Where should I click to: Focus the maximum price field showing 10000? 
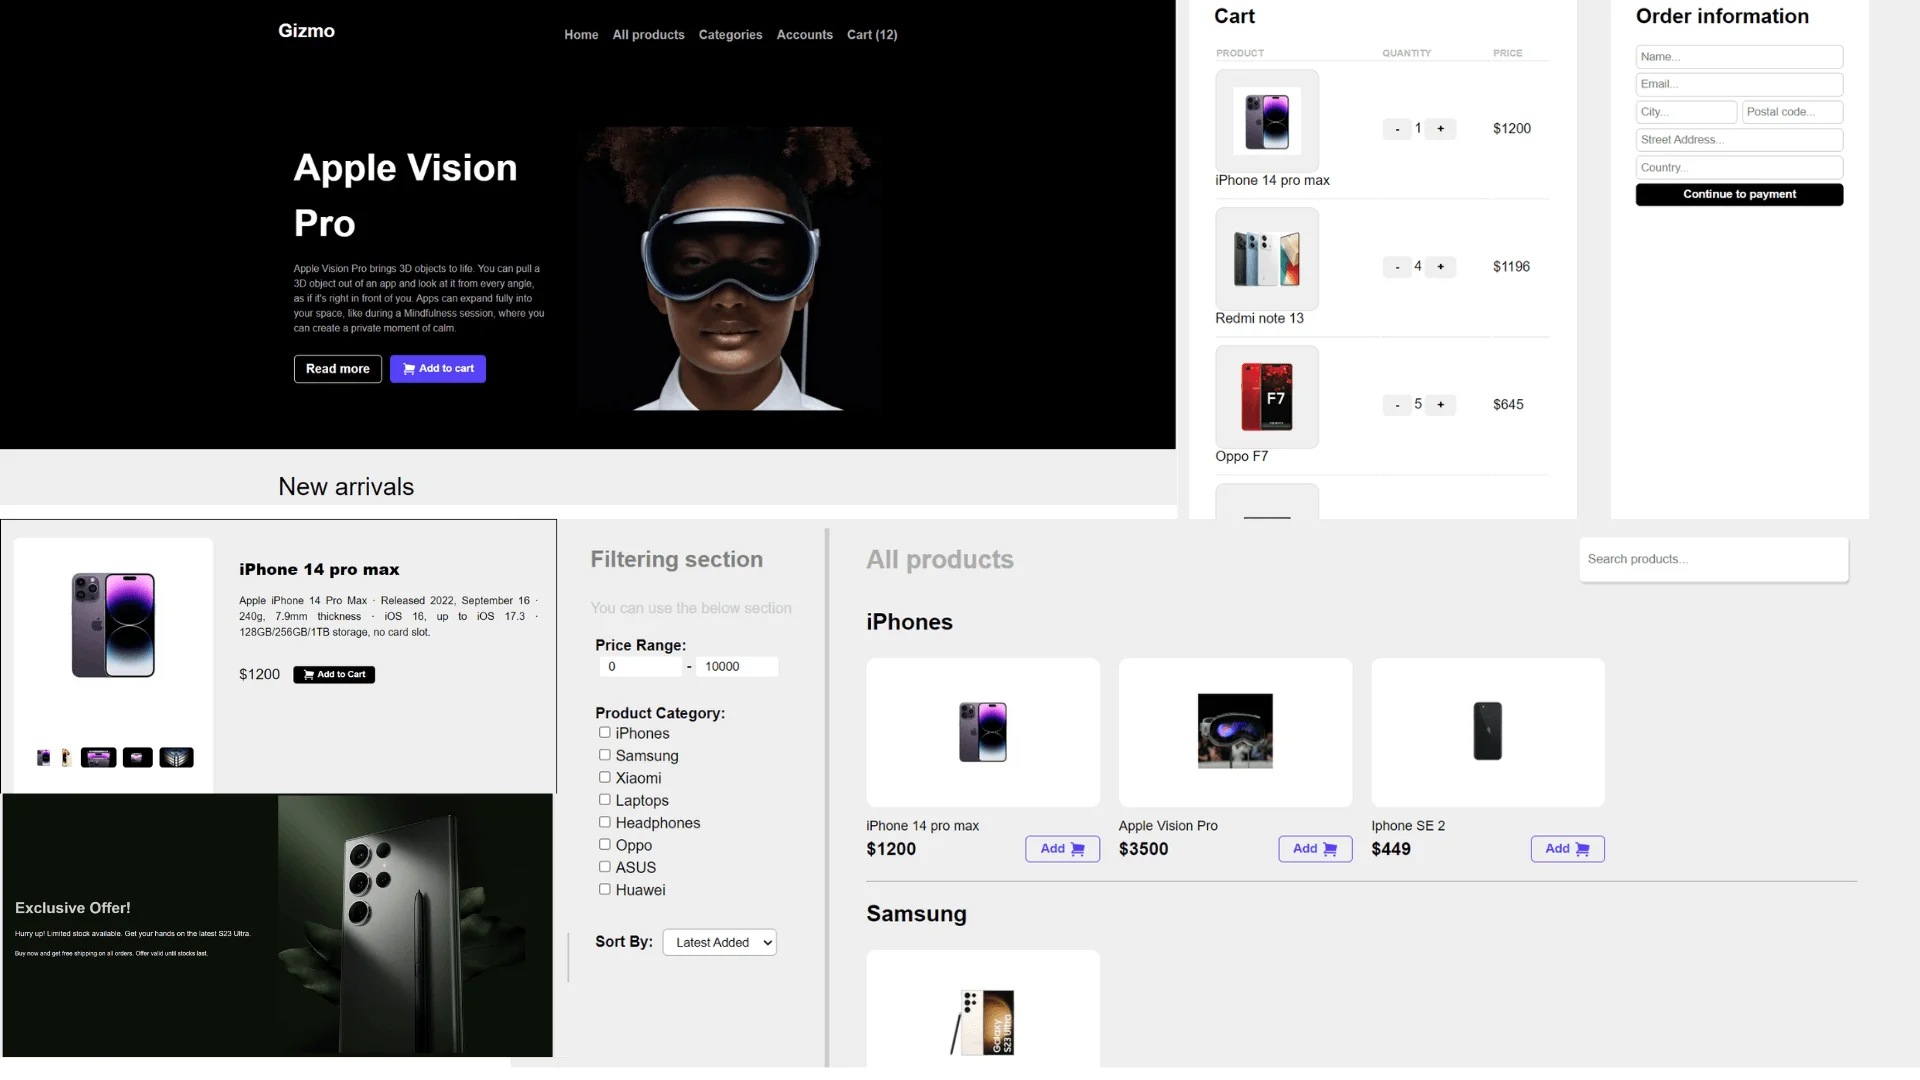click(x=737, y=667)
